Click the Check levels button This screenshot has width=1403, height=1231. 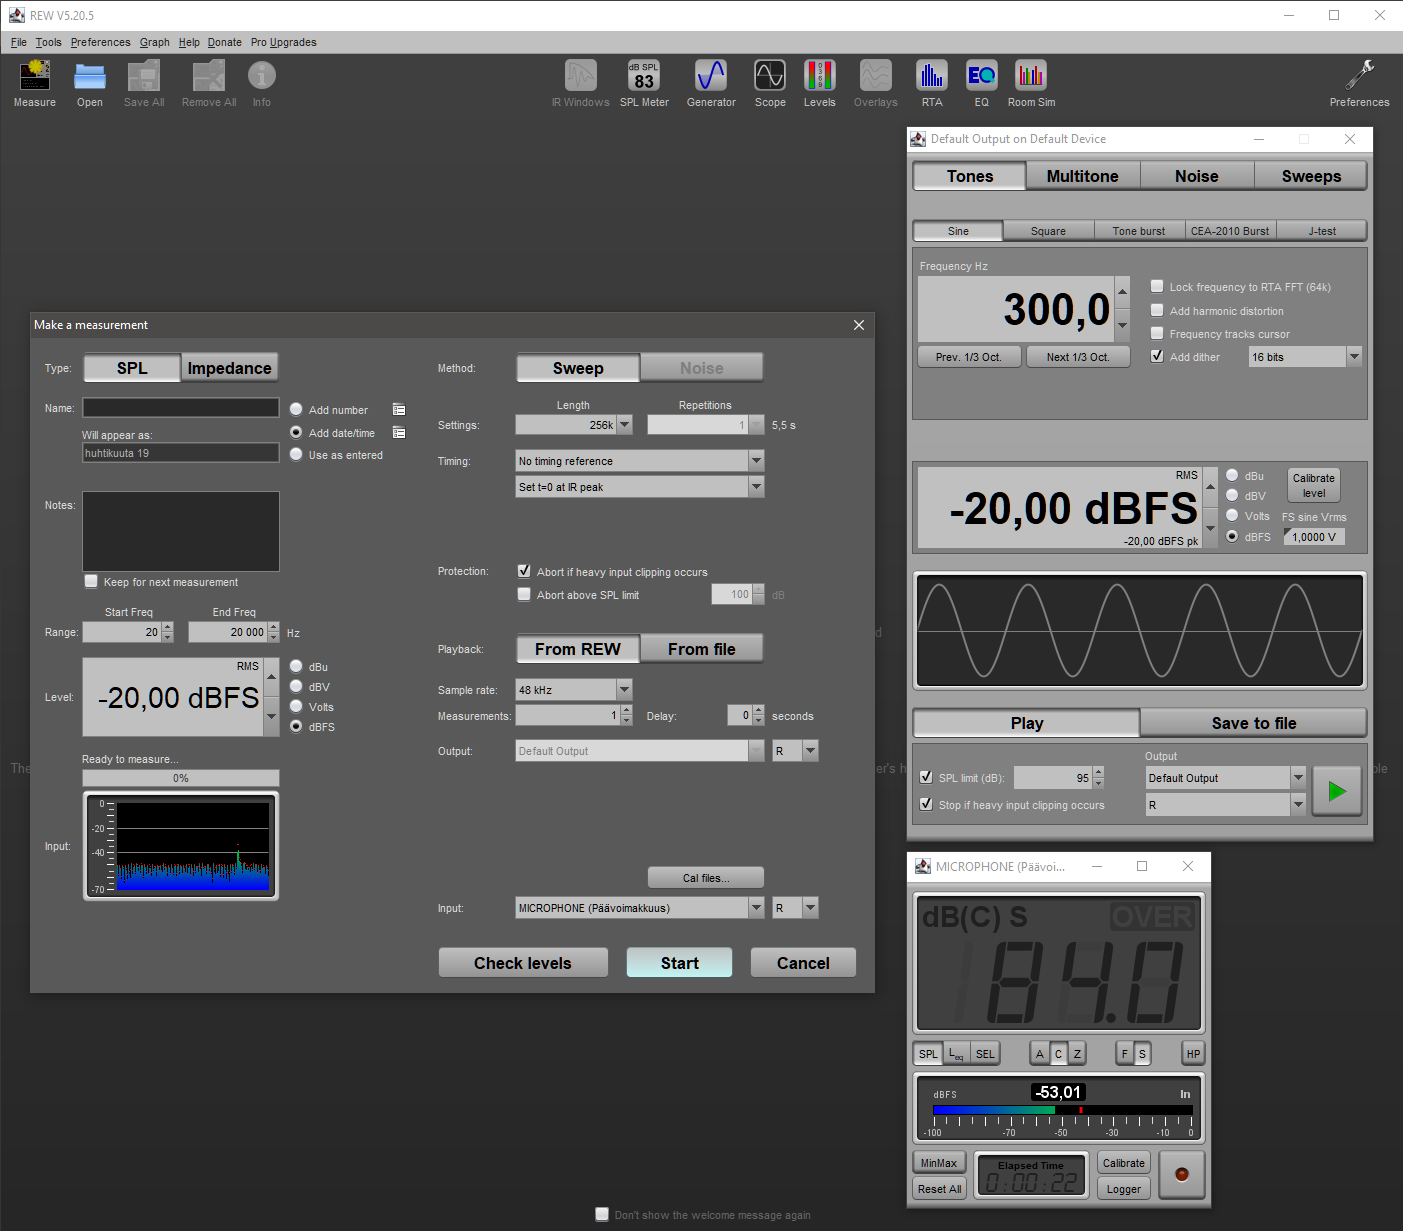coord(522,963)
